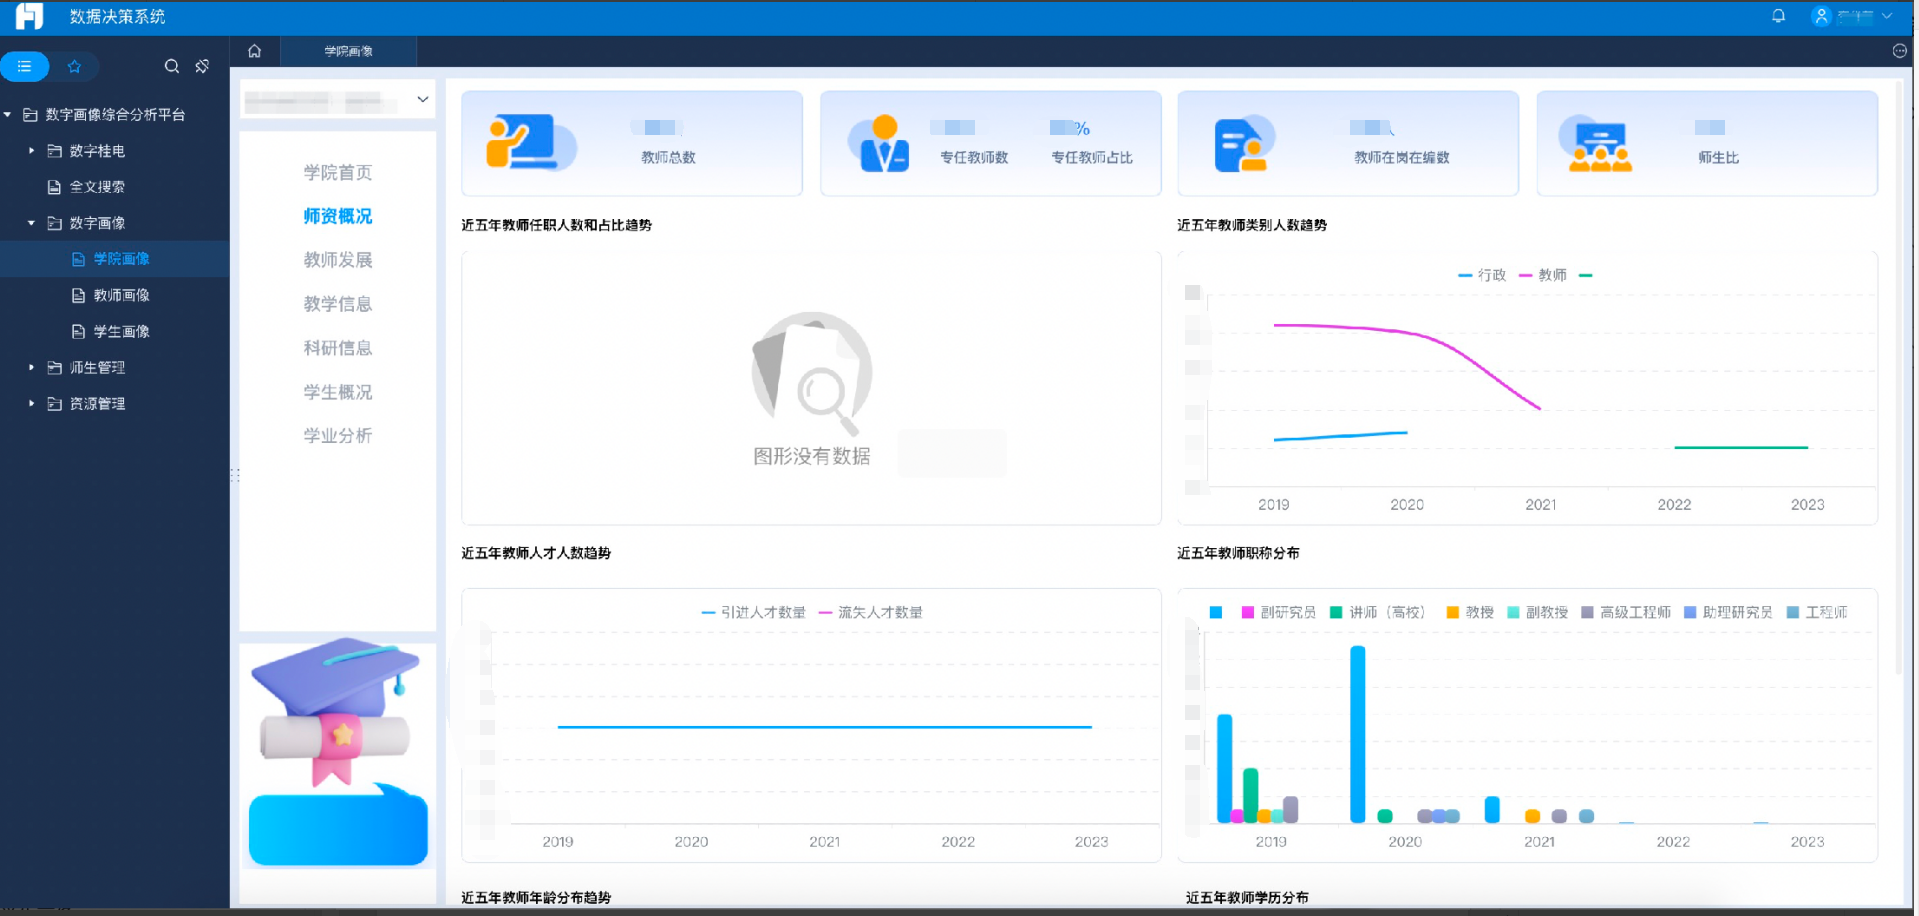Toggle 引进人才数量 legend series
Image resolution: width=1919 pixels, height=916 pixels.
754,612
